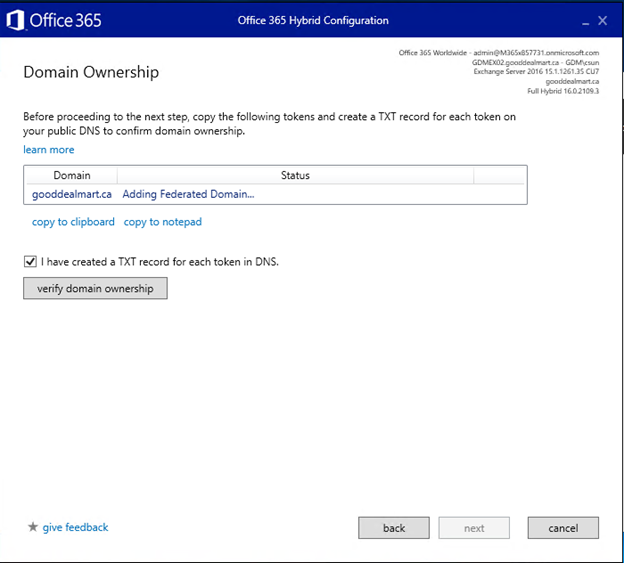Click copy to clipboard link
This screenshot has width=624, height=563.
(x=73, y=222)
